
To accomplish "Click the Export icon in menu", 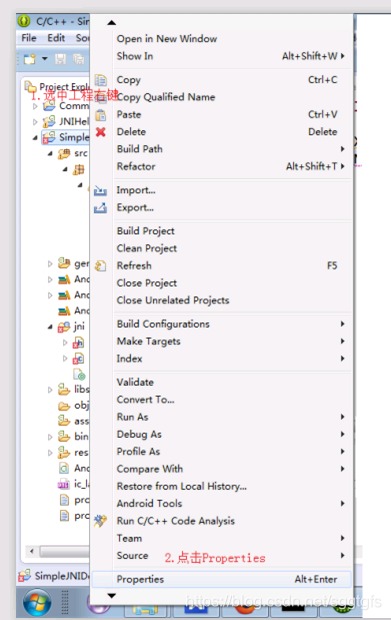I will [100, 208].
